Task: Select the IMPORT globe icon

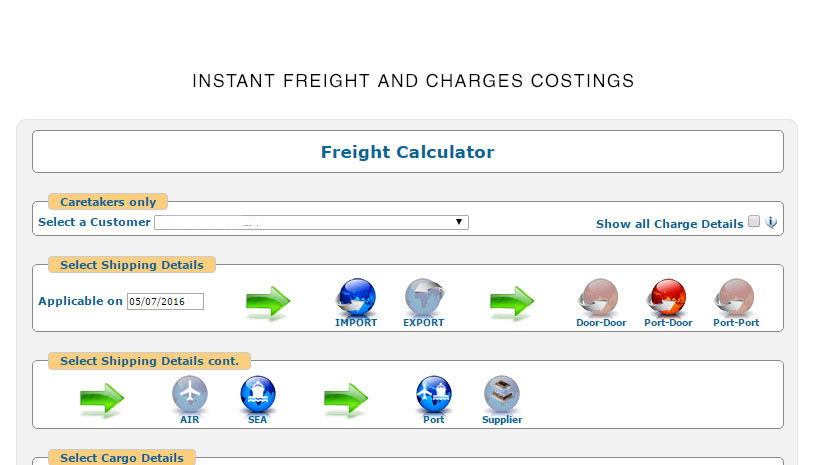Action: coord(356,297)
